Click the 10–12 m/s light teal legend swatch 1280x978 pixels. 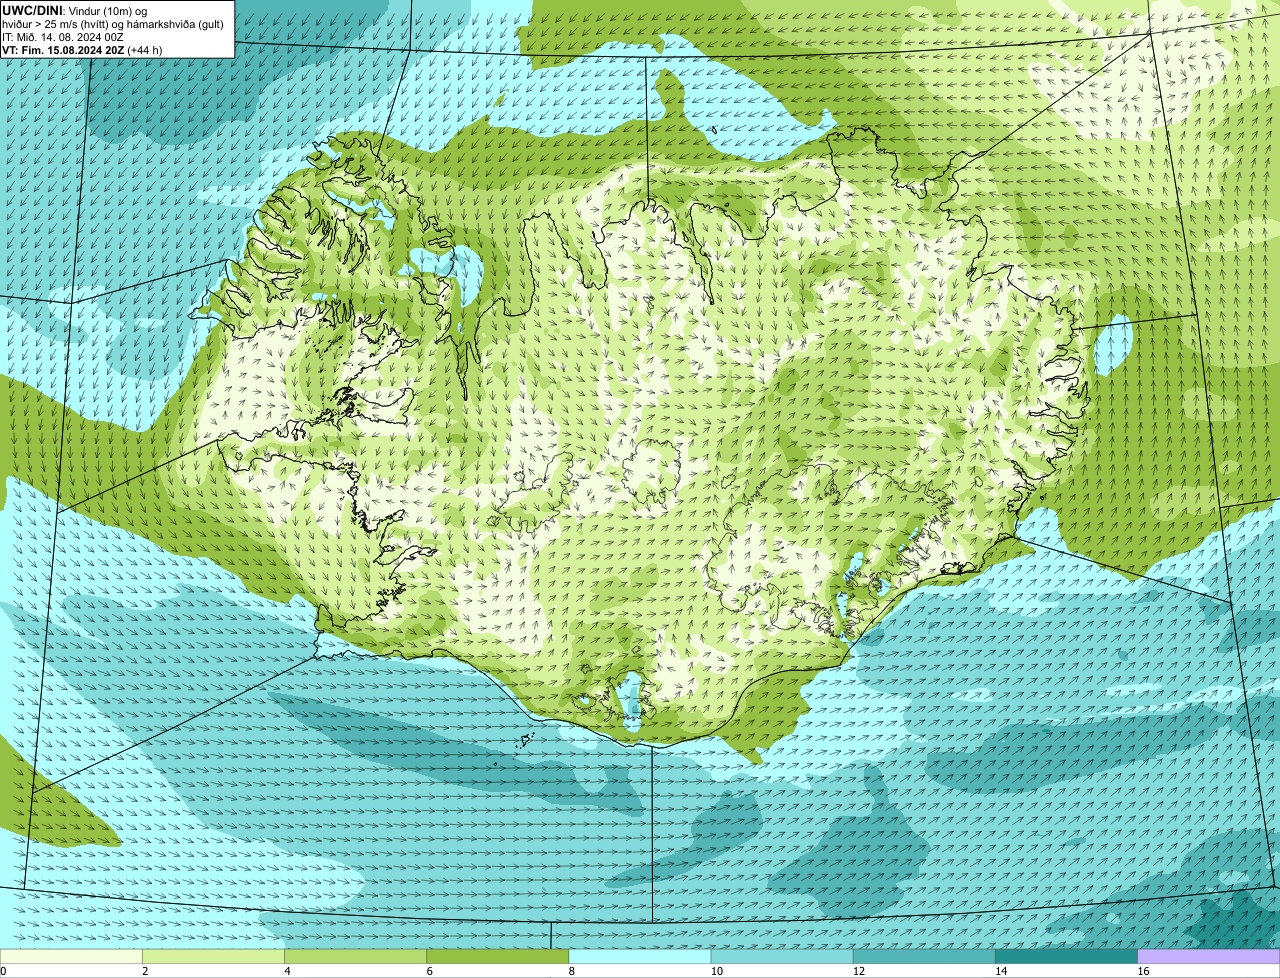point(782,957)
